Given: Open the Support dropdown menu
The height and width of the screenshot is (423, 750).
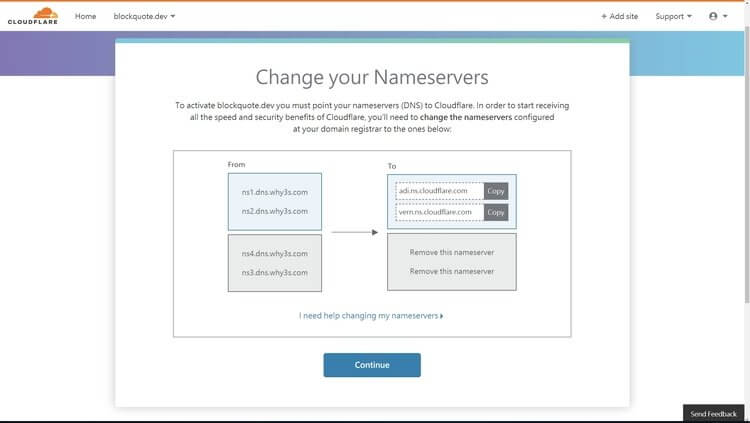Looking at the screenshot, I should pyautogui.click(x=673, y=16).
